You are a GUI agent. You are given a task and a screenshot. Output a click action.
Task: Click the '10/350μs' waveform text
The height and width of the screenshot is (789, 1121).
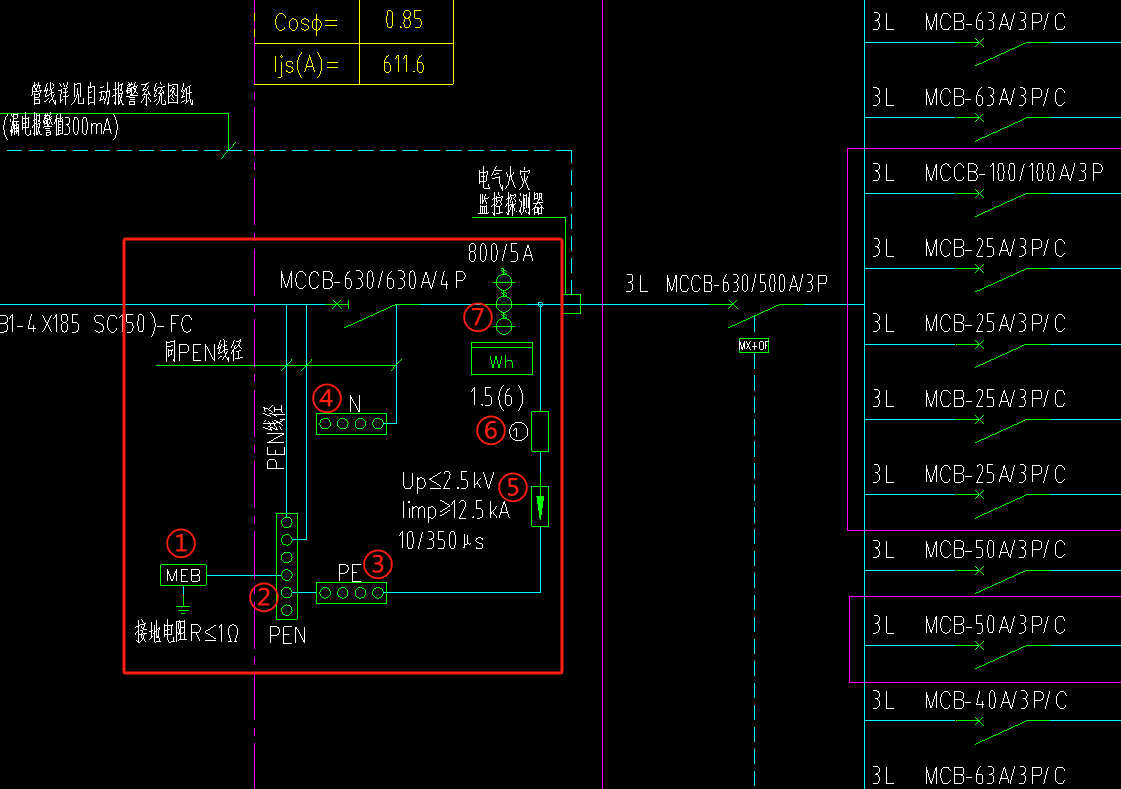[x=441, y=540]
